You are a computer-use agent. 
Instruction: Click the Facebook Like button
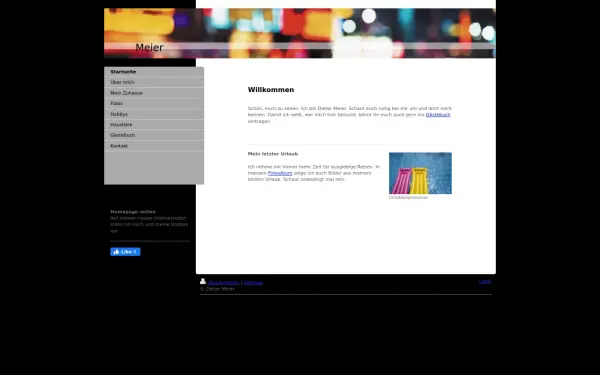125,252
